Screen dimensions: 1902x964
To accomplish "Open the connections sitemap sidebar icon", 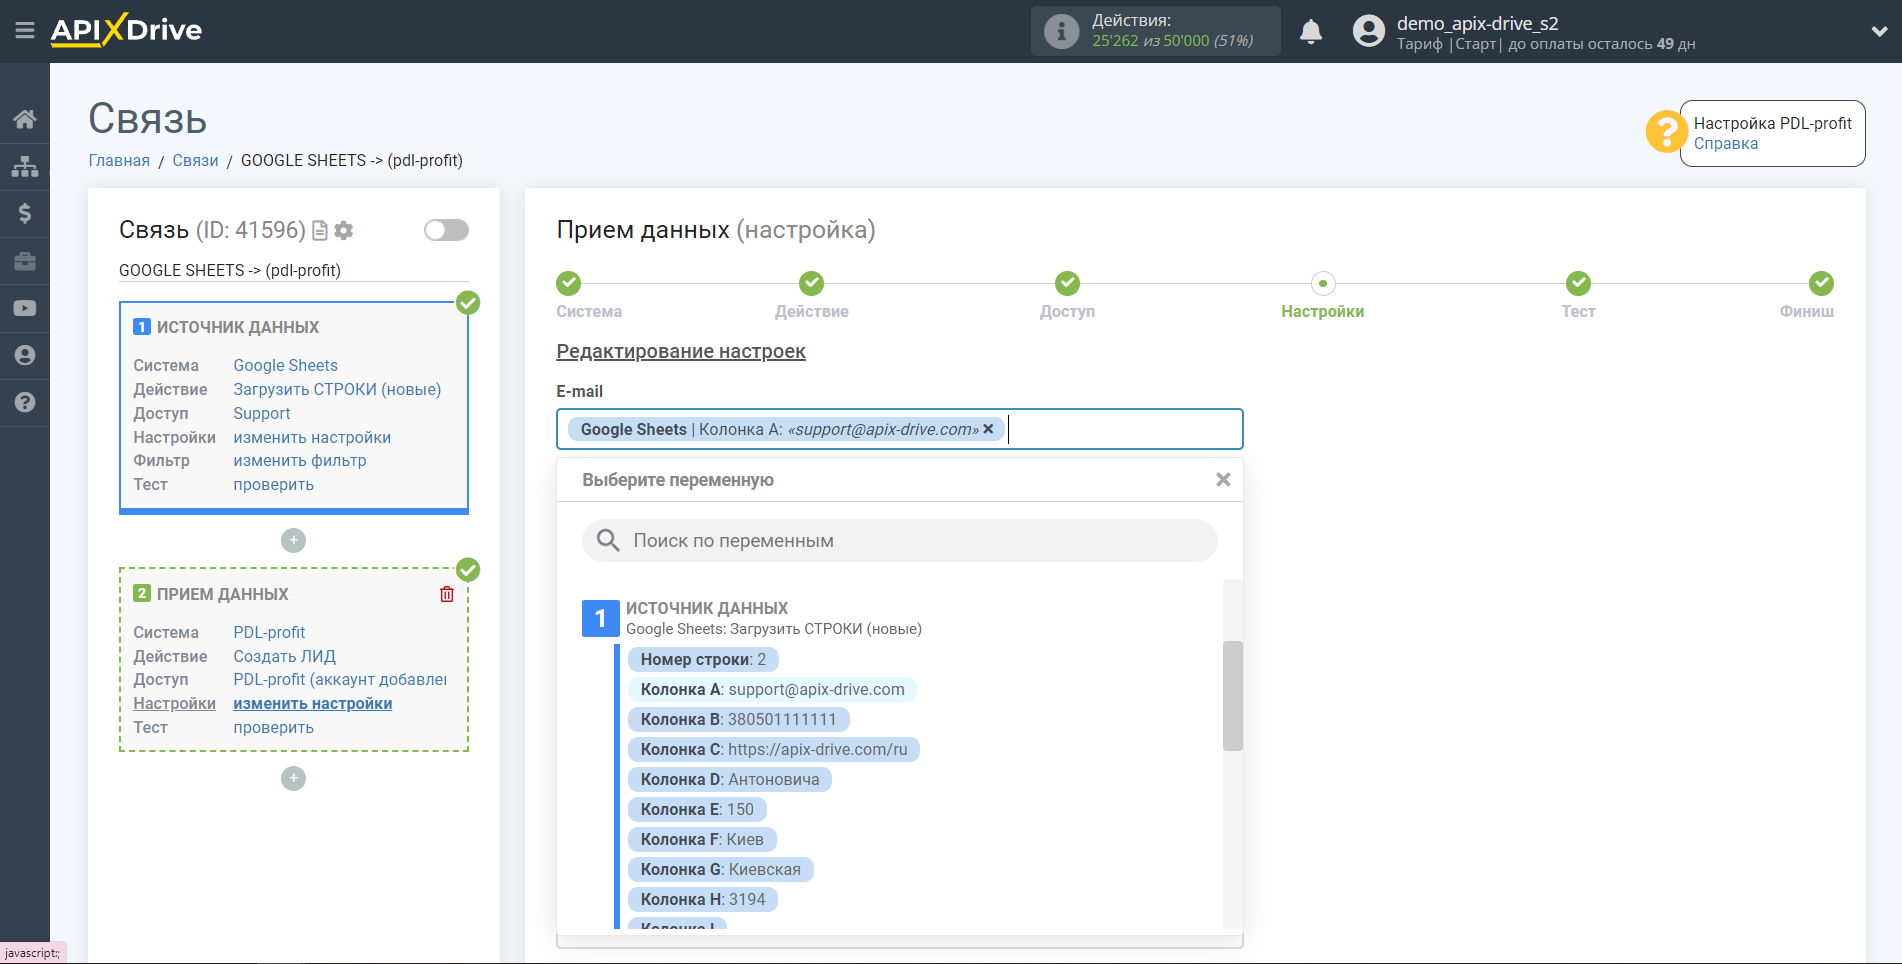I will (25, 166).
